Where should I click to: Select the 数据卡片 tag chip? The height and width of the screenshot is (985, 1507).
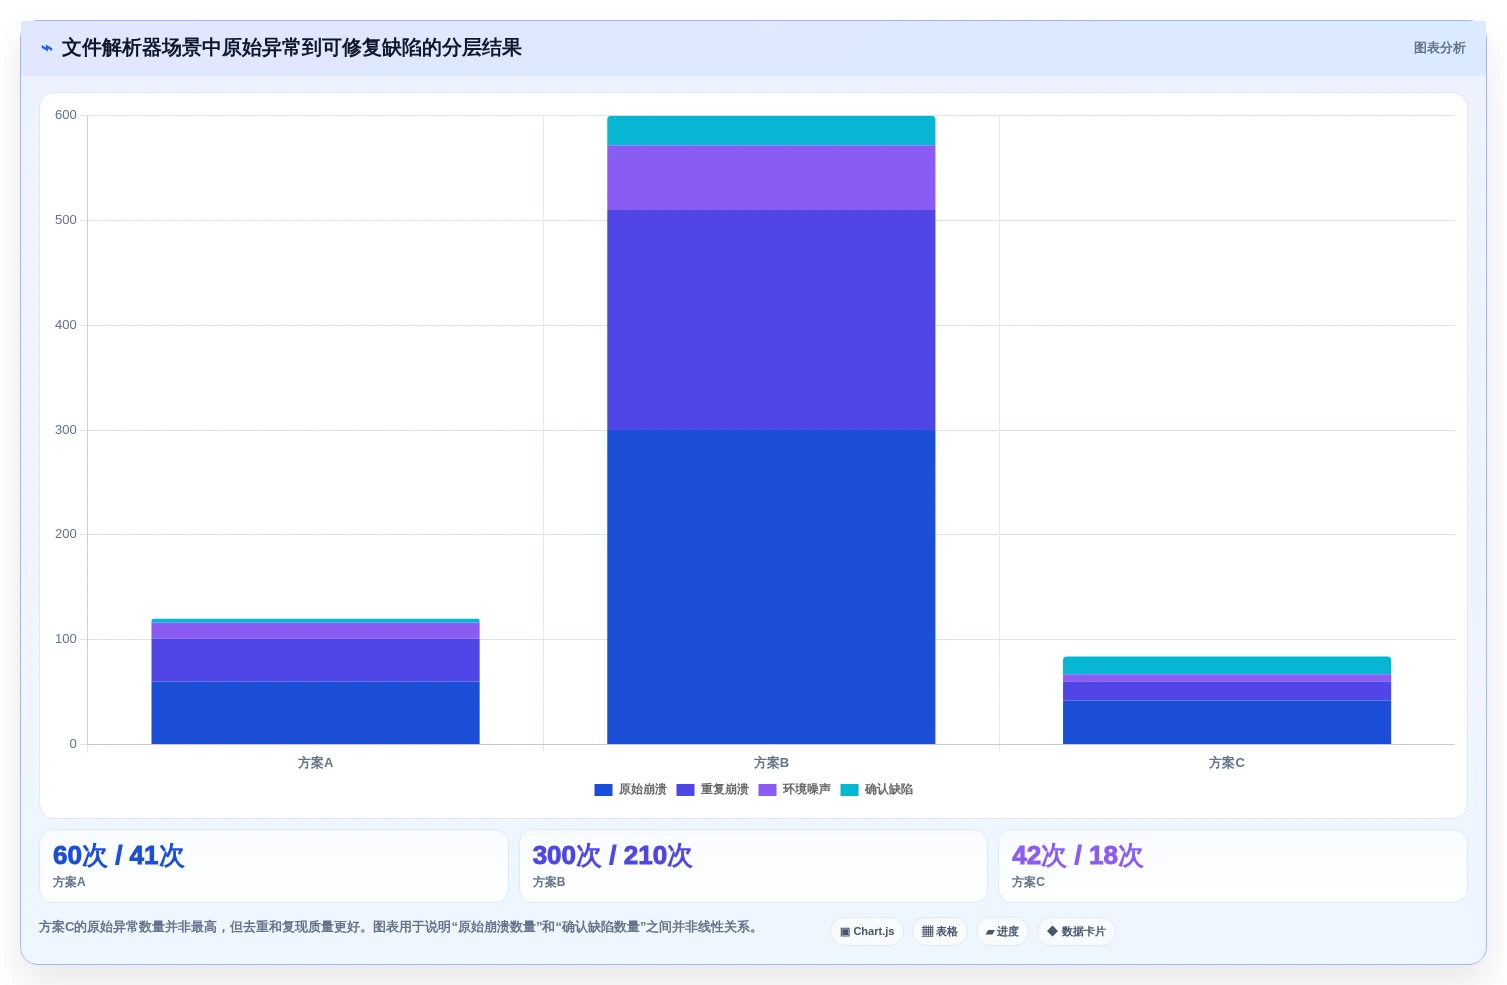click(x=1076, y=932)
